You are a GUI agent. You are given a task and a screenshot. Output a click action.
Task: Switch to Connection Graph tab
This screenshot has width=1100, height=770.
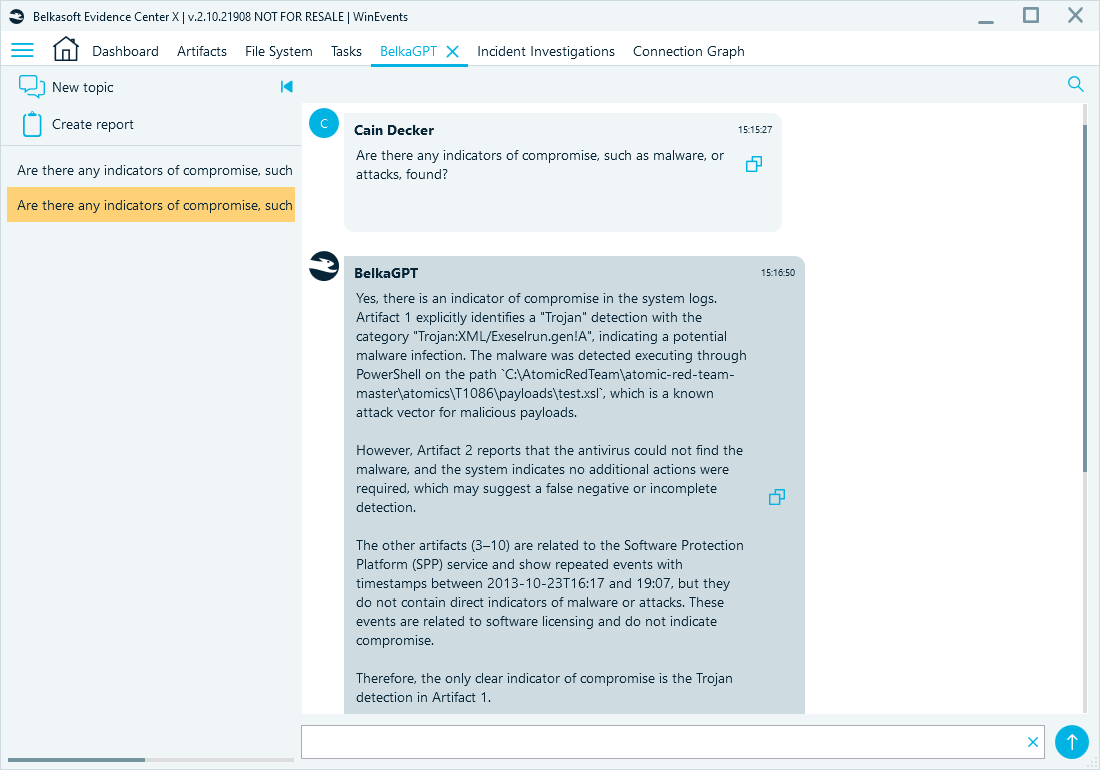click(688, 51)
